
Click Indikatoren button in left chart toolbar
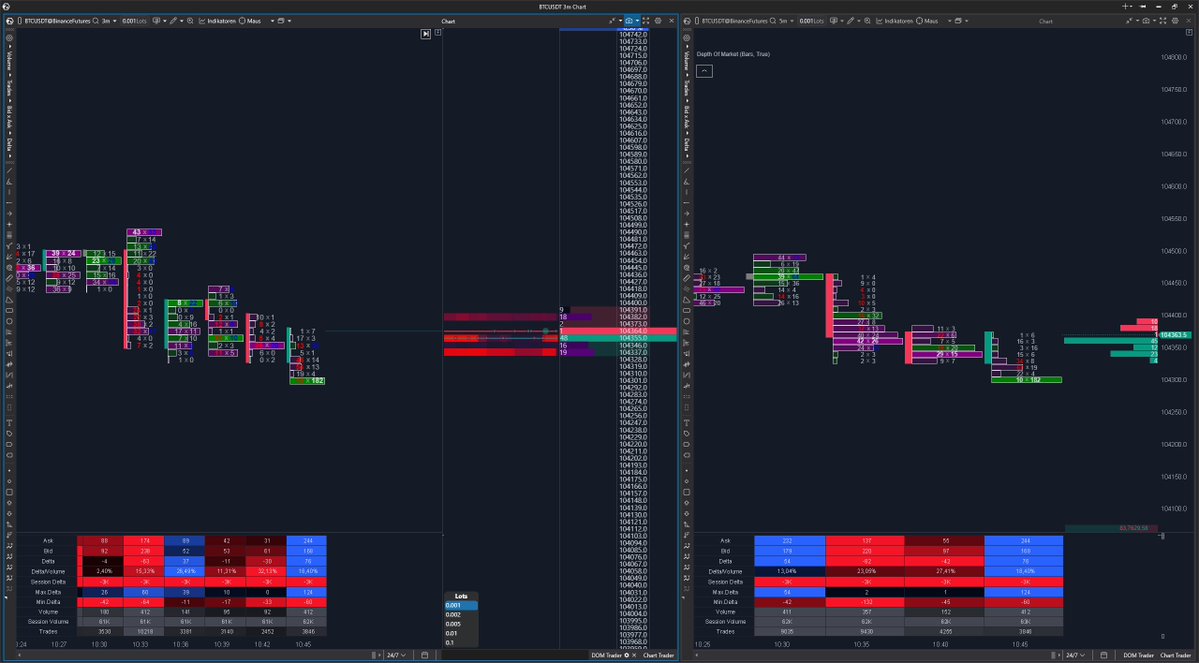pos(217,21)
